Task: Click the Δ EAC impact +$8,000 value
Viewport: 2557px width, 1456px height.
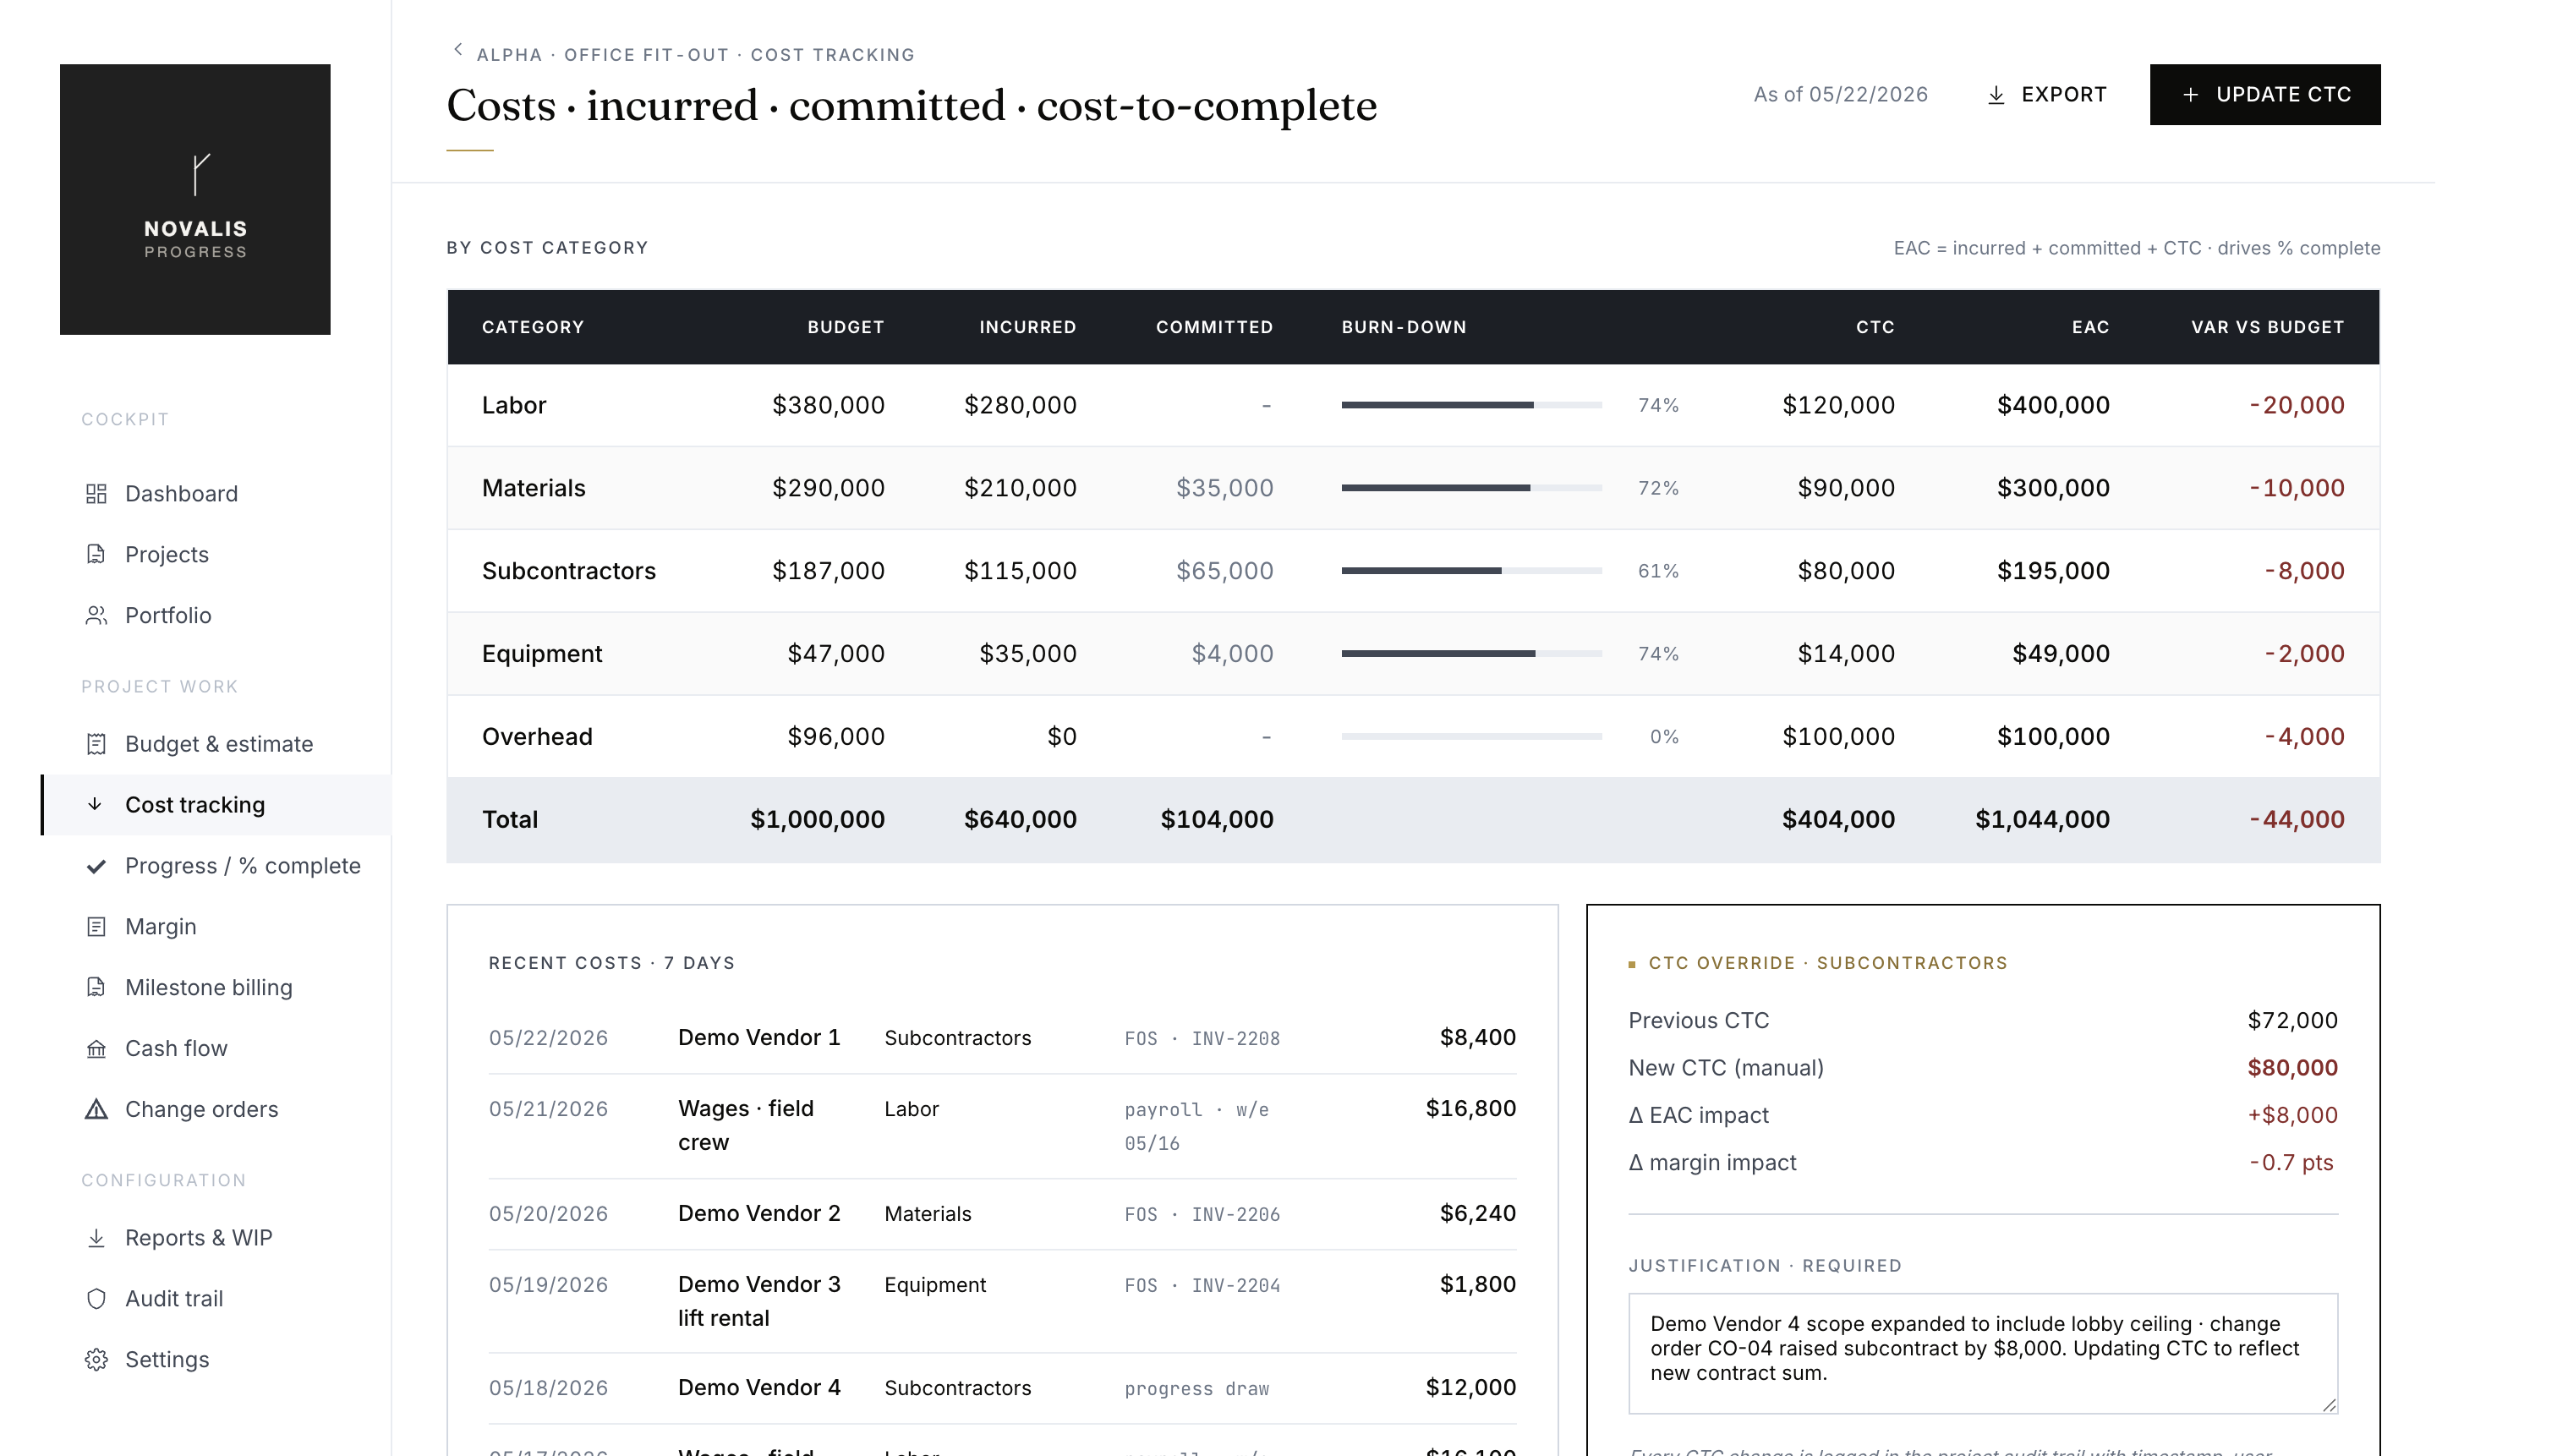Action: (x=2292, y=1115)
